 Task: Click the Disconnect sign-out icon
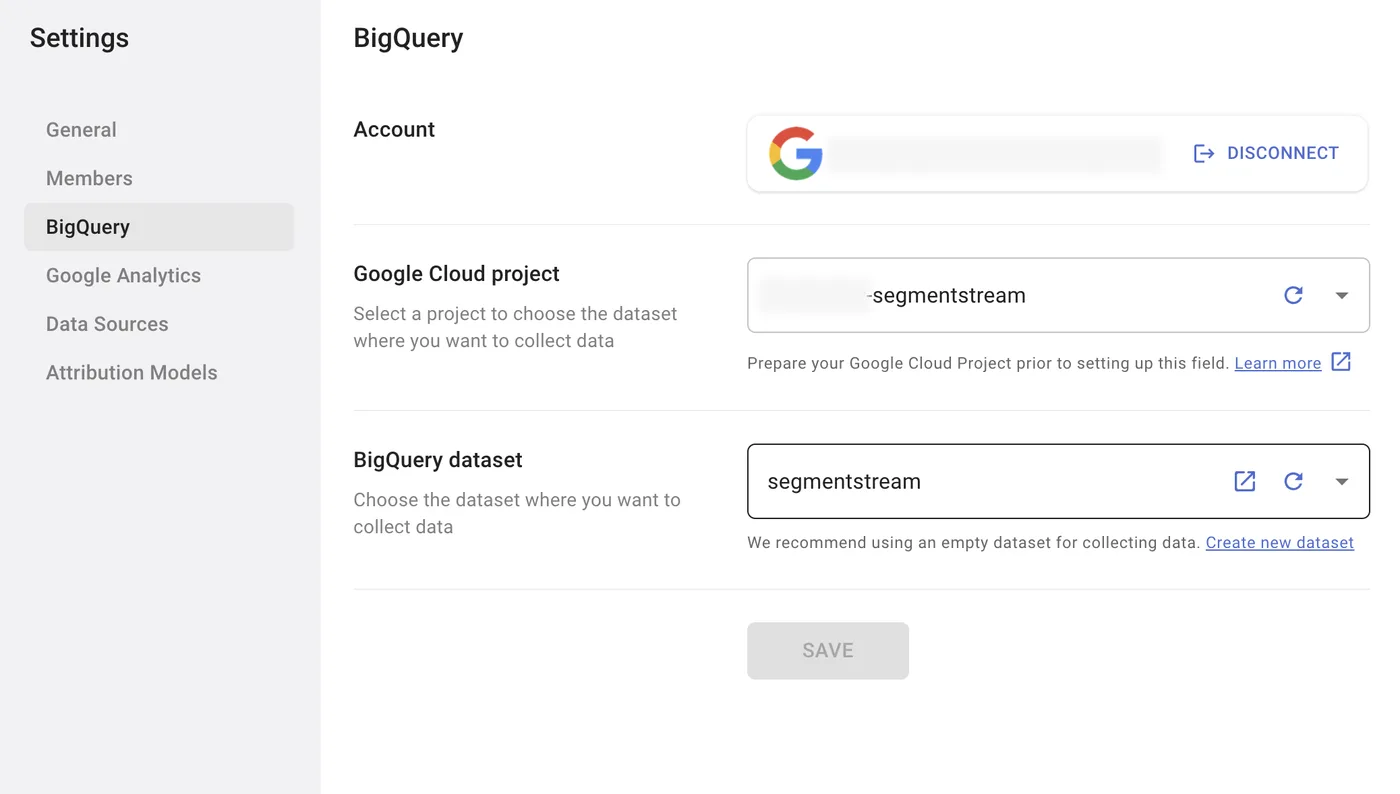tap(1204, 153)
